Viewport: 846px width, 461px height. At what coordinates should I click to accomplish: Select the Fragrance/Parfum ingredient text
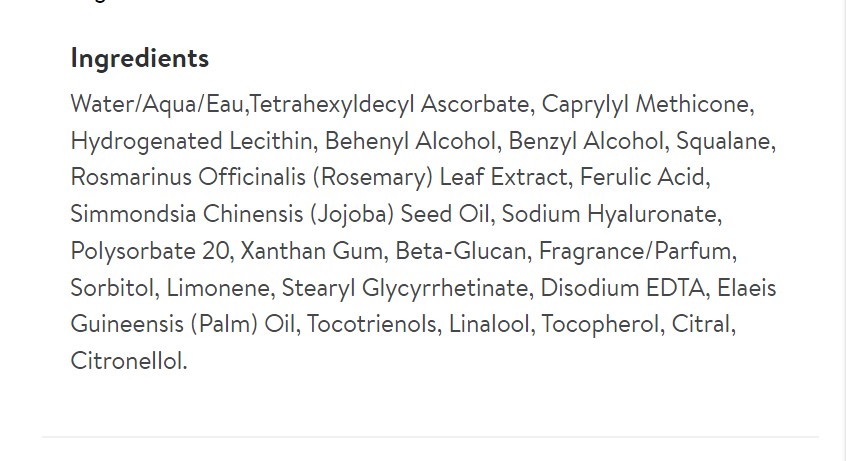coord(635,252)
